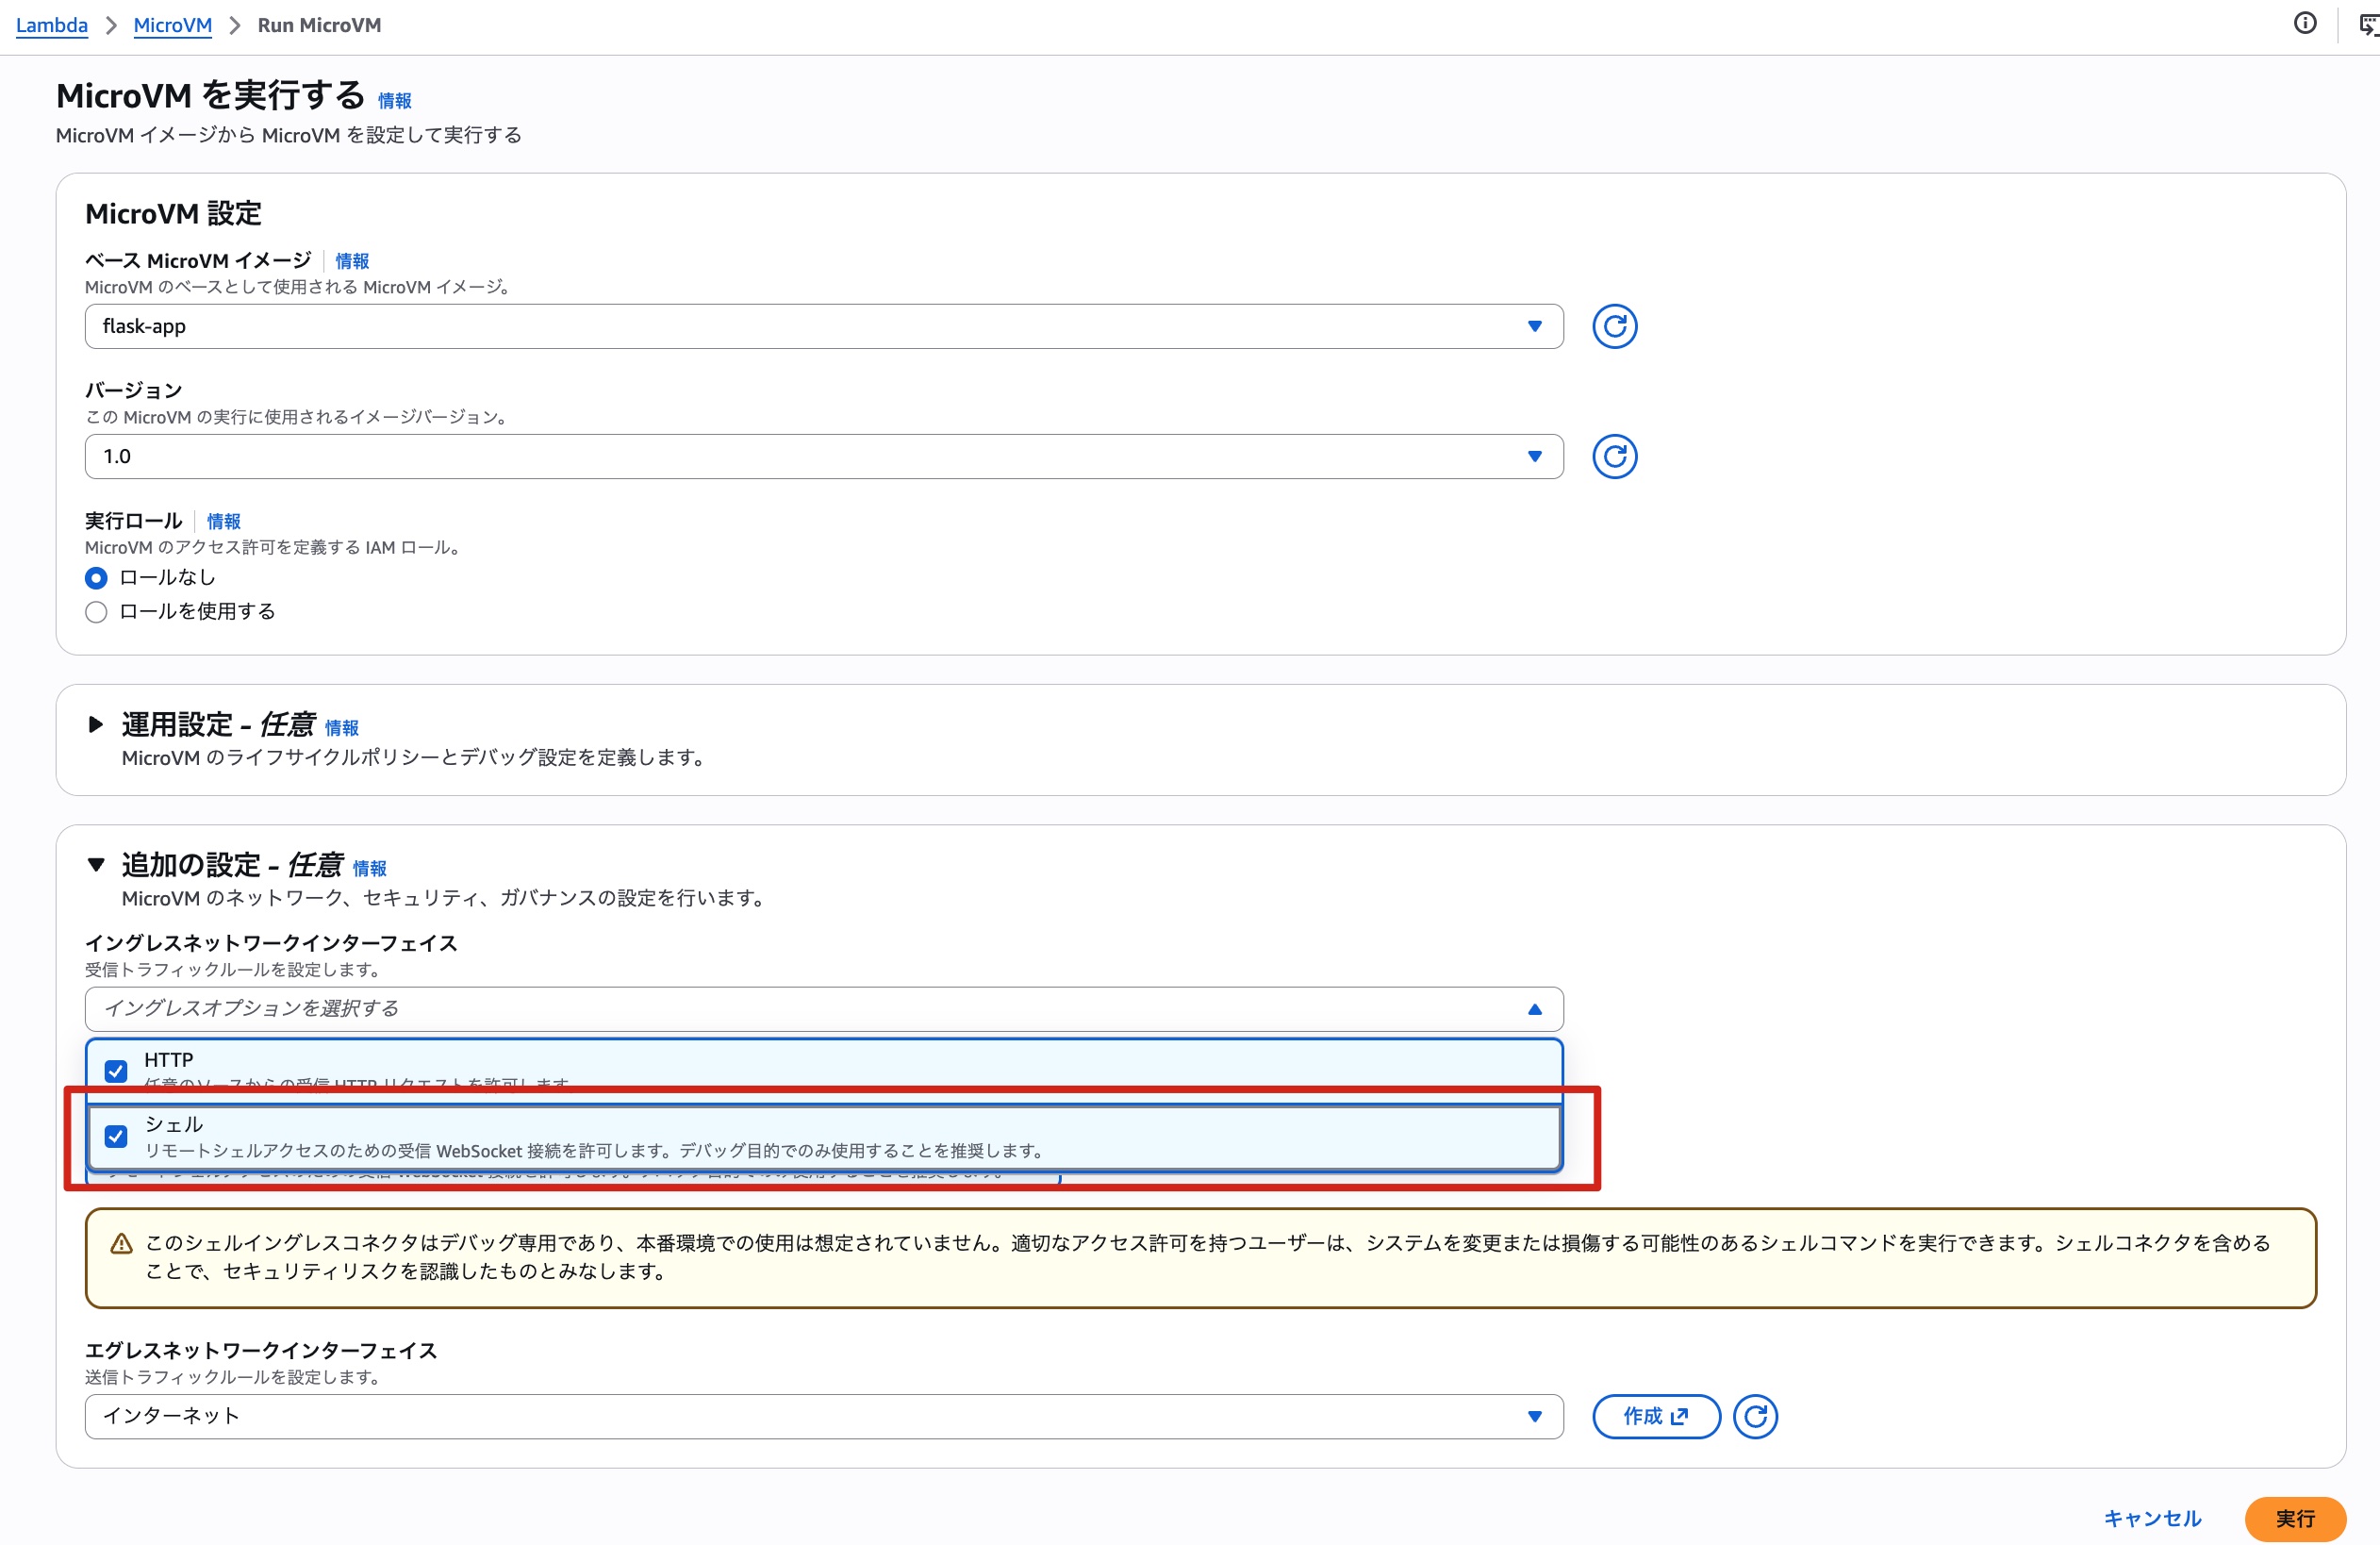Select the ロールなし radio button
2380x1545 pixels.
pos(96,578)
